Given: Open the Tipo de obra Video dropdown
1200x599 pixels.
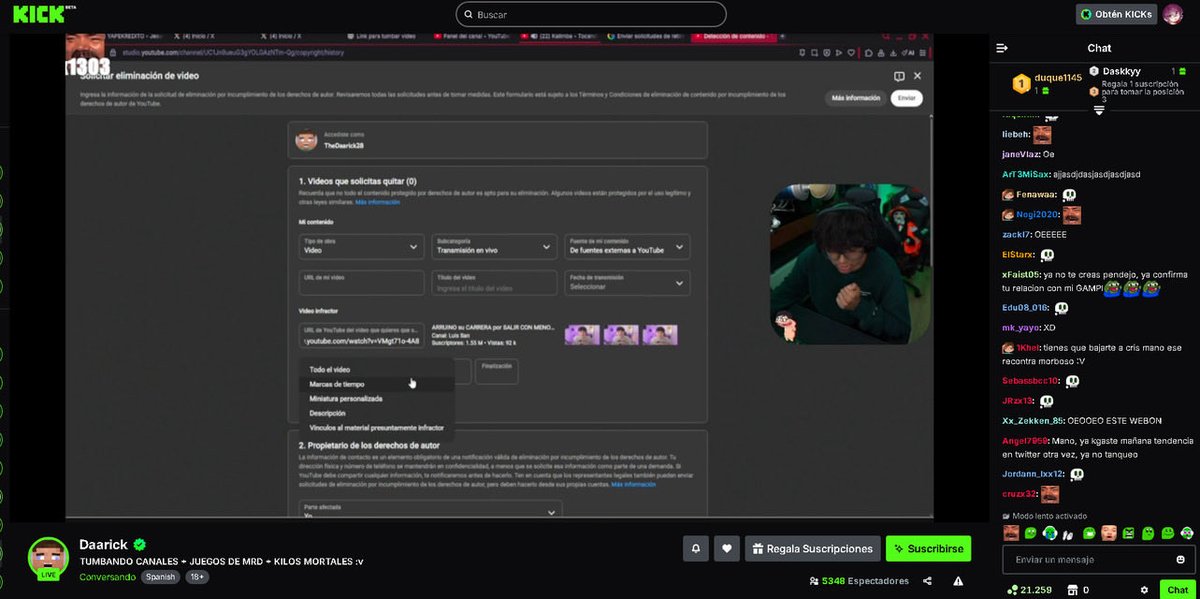Looking at the screenshot, I should (x=361, y=247).
